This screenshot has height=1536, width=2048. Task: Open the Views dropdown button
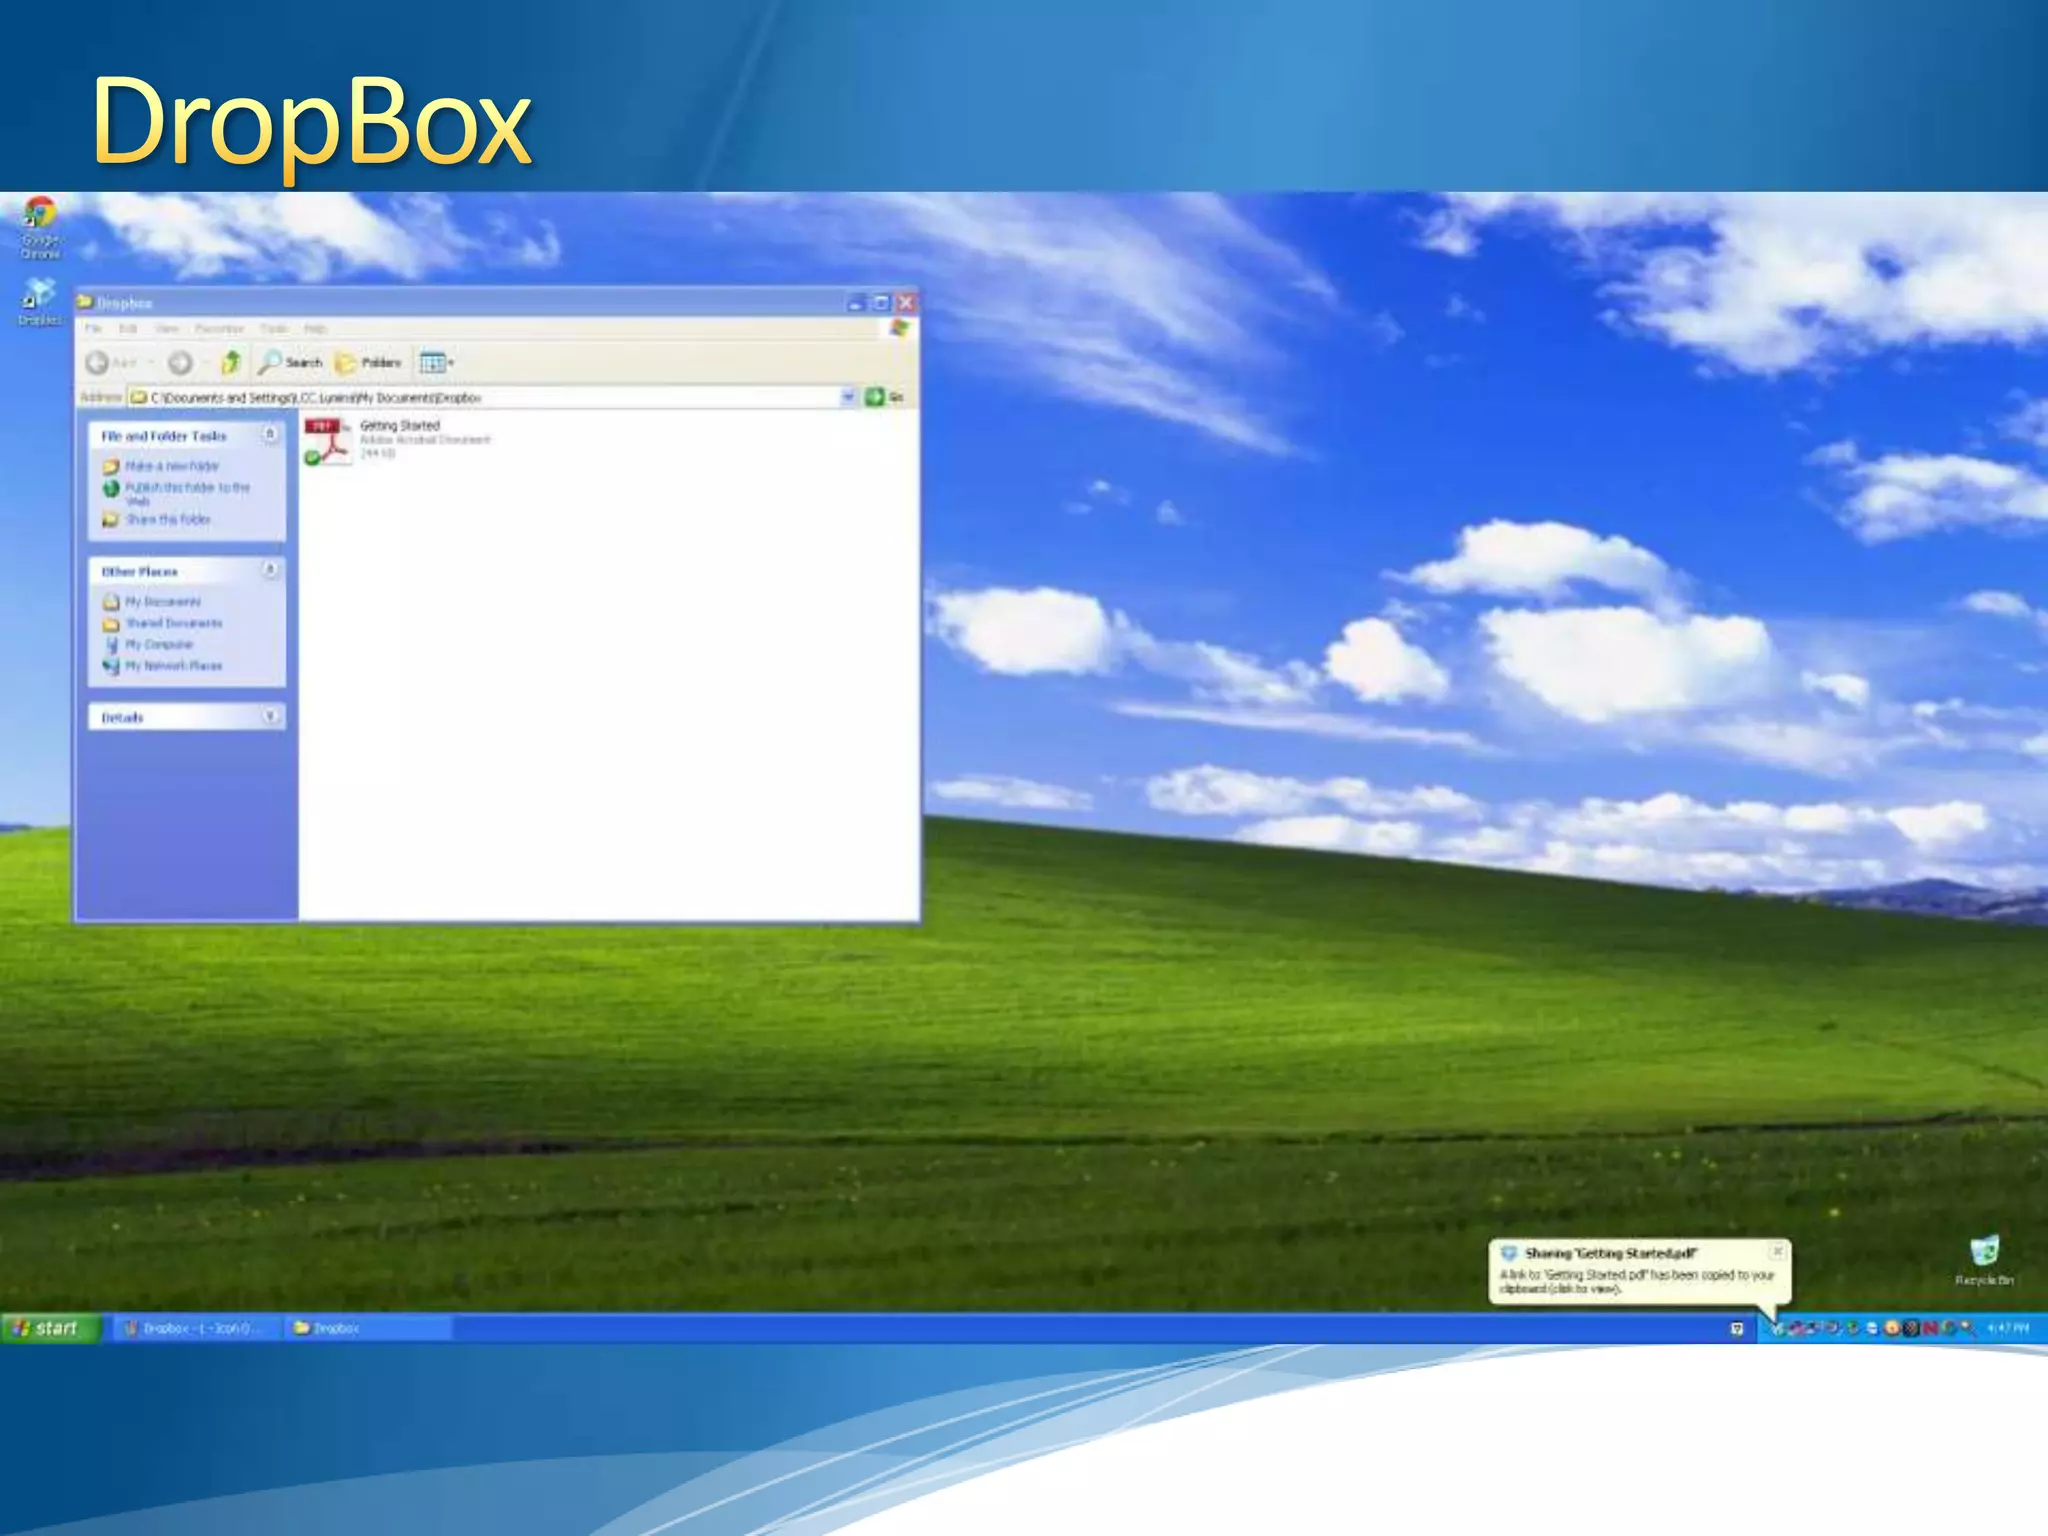point(436,362)
